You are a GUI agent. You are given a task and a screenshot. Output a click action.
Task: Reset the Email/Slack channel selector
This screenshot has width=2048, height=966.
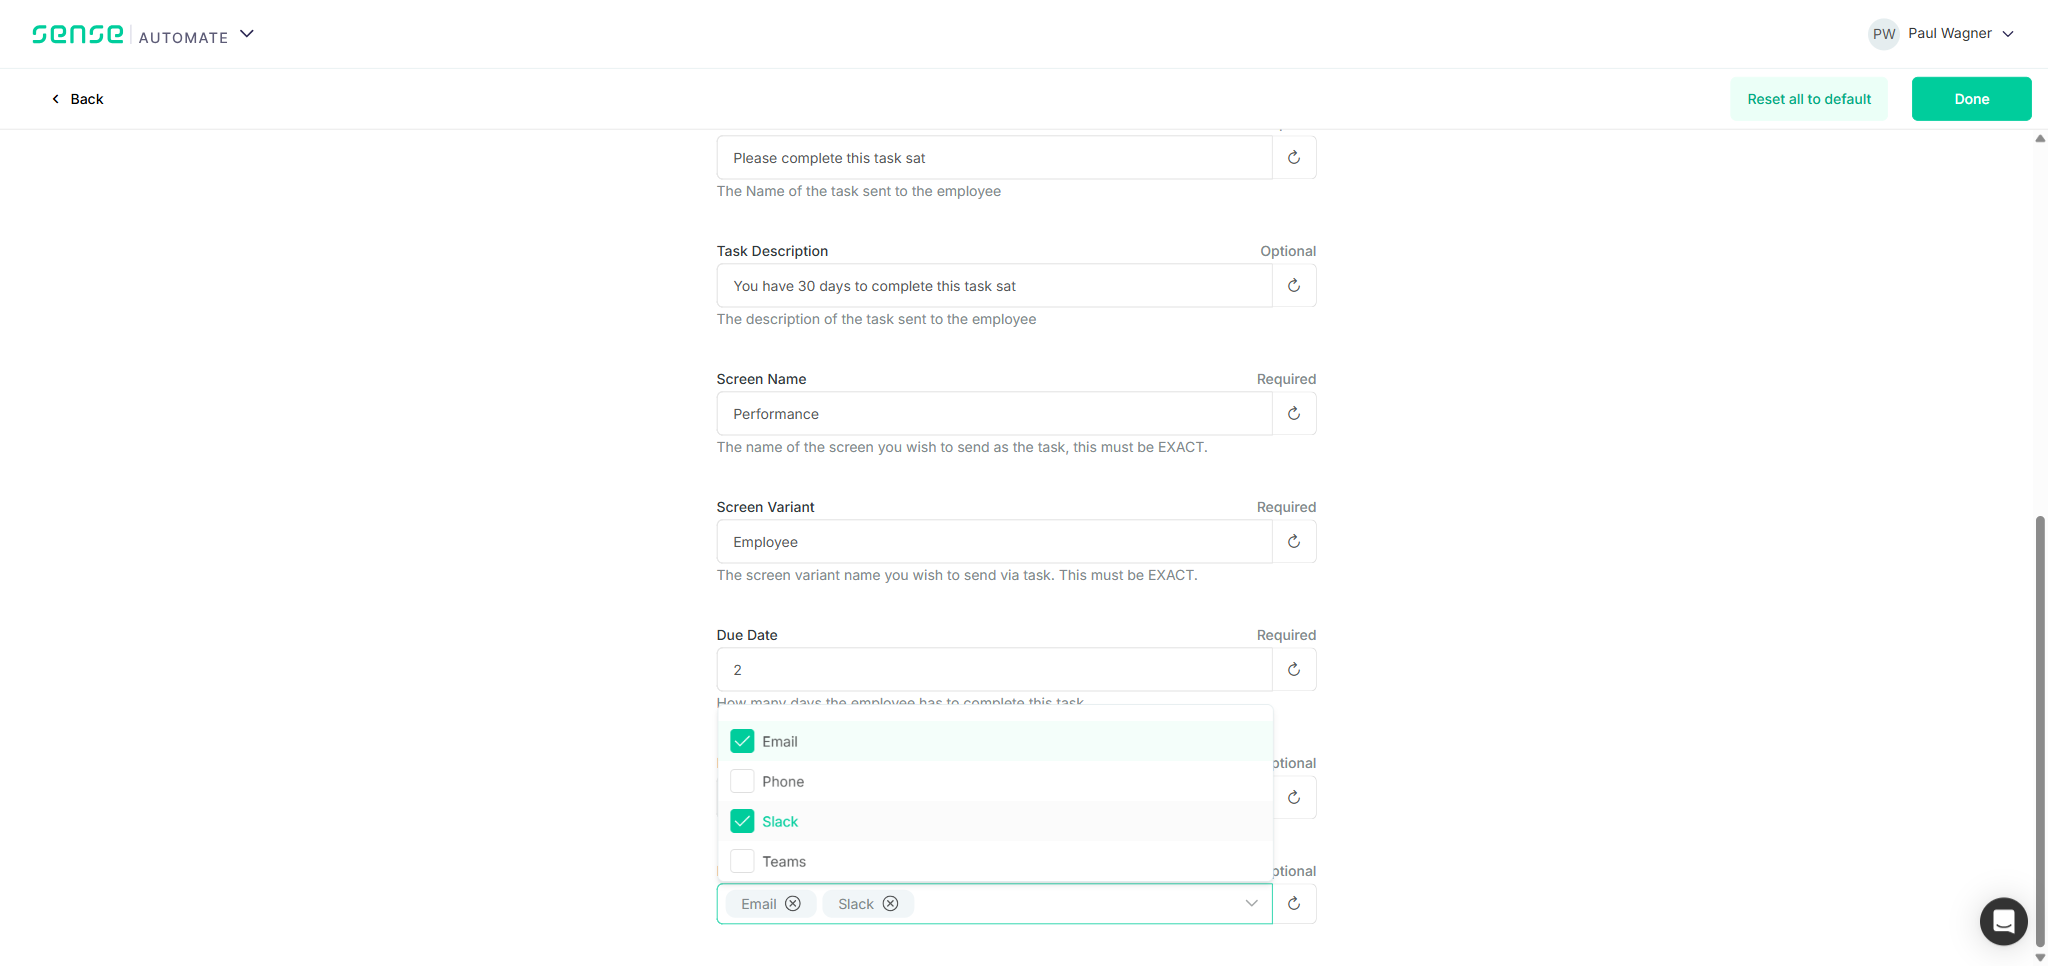click(1293, 904)
